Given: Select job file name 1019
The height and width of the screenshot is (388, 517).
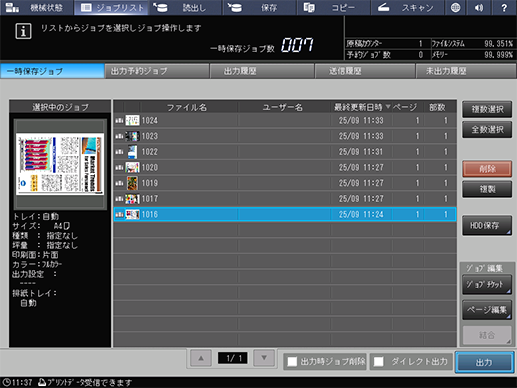Looking at the screenshot, I should pos(150,183).
